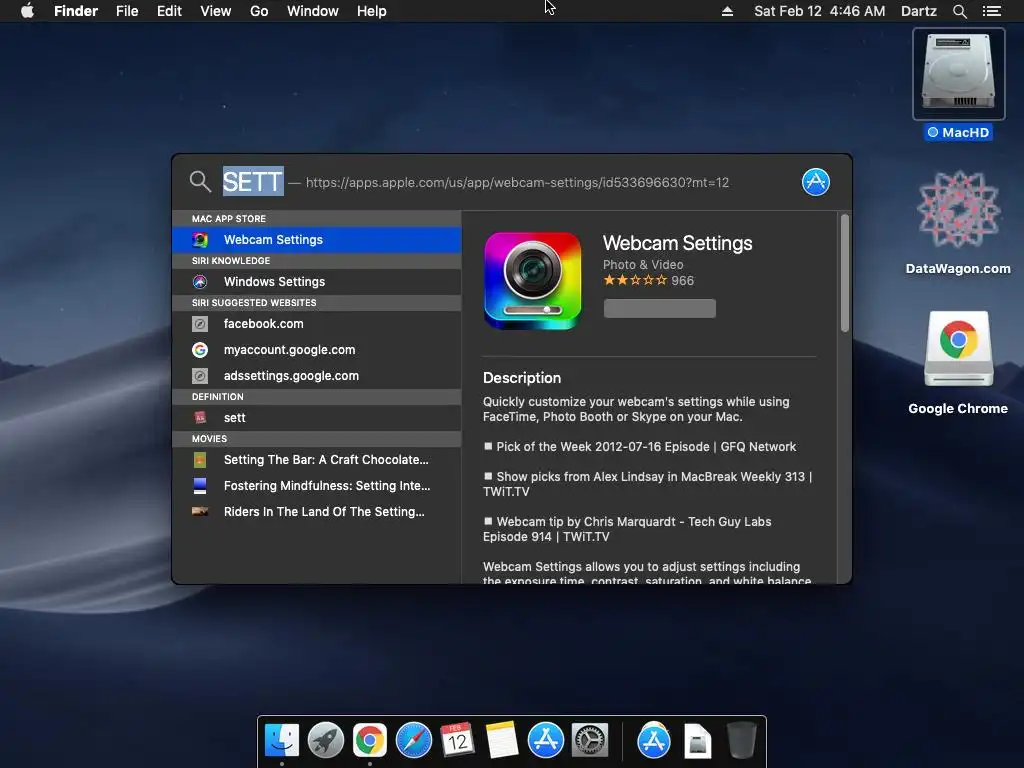The width and height of the screenshot is (1024, 768).
Task: Select the sett definition result
Action: [317, 417]
